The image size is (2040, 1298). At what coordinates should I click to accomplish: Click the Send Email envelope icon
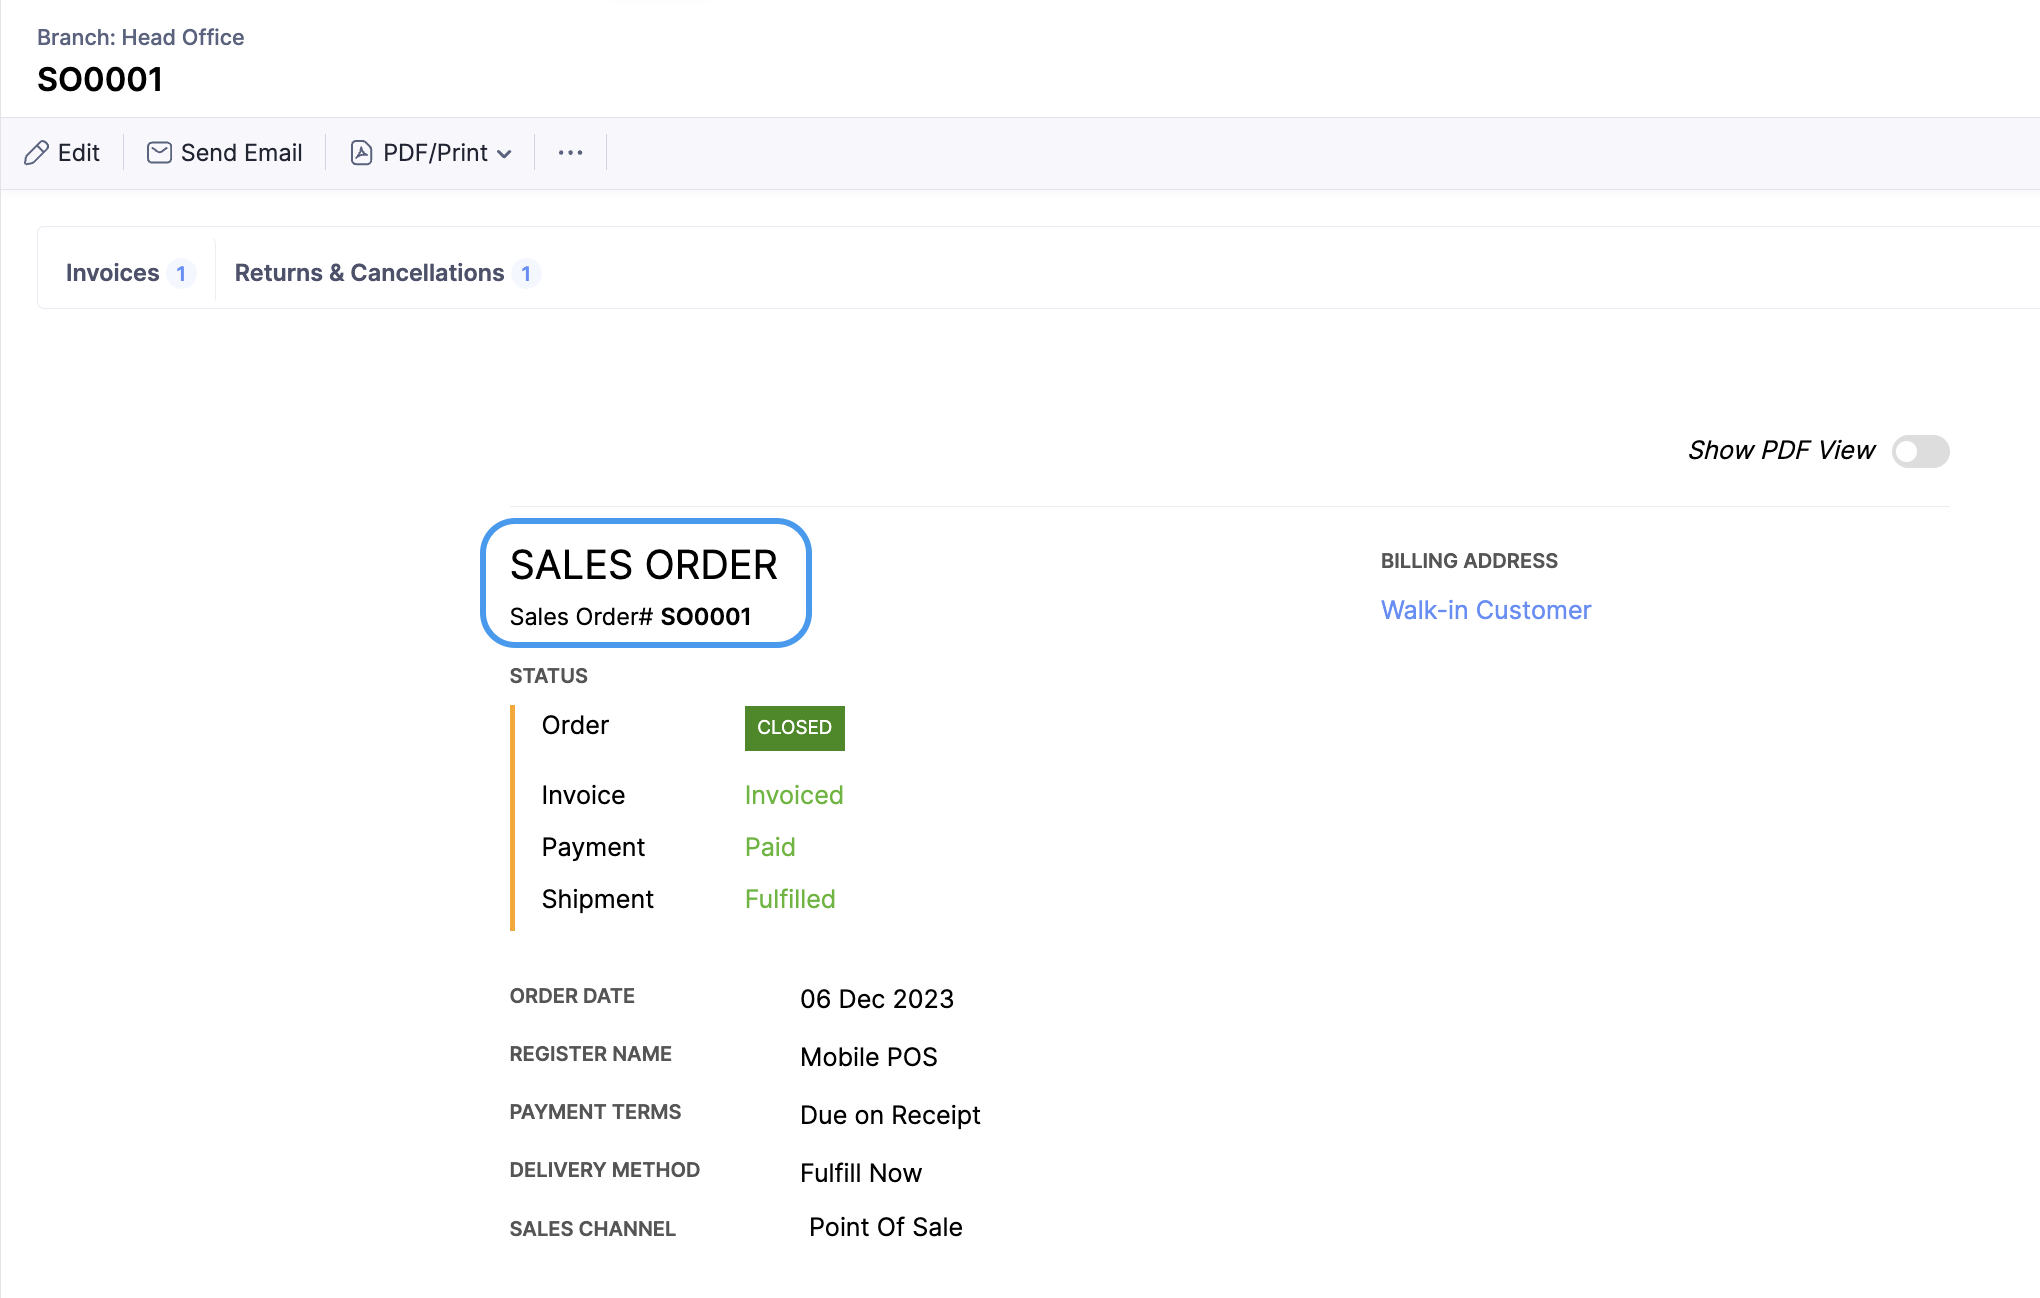tap(159, 153)
